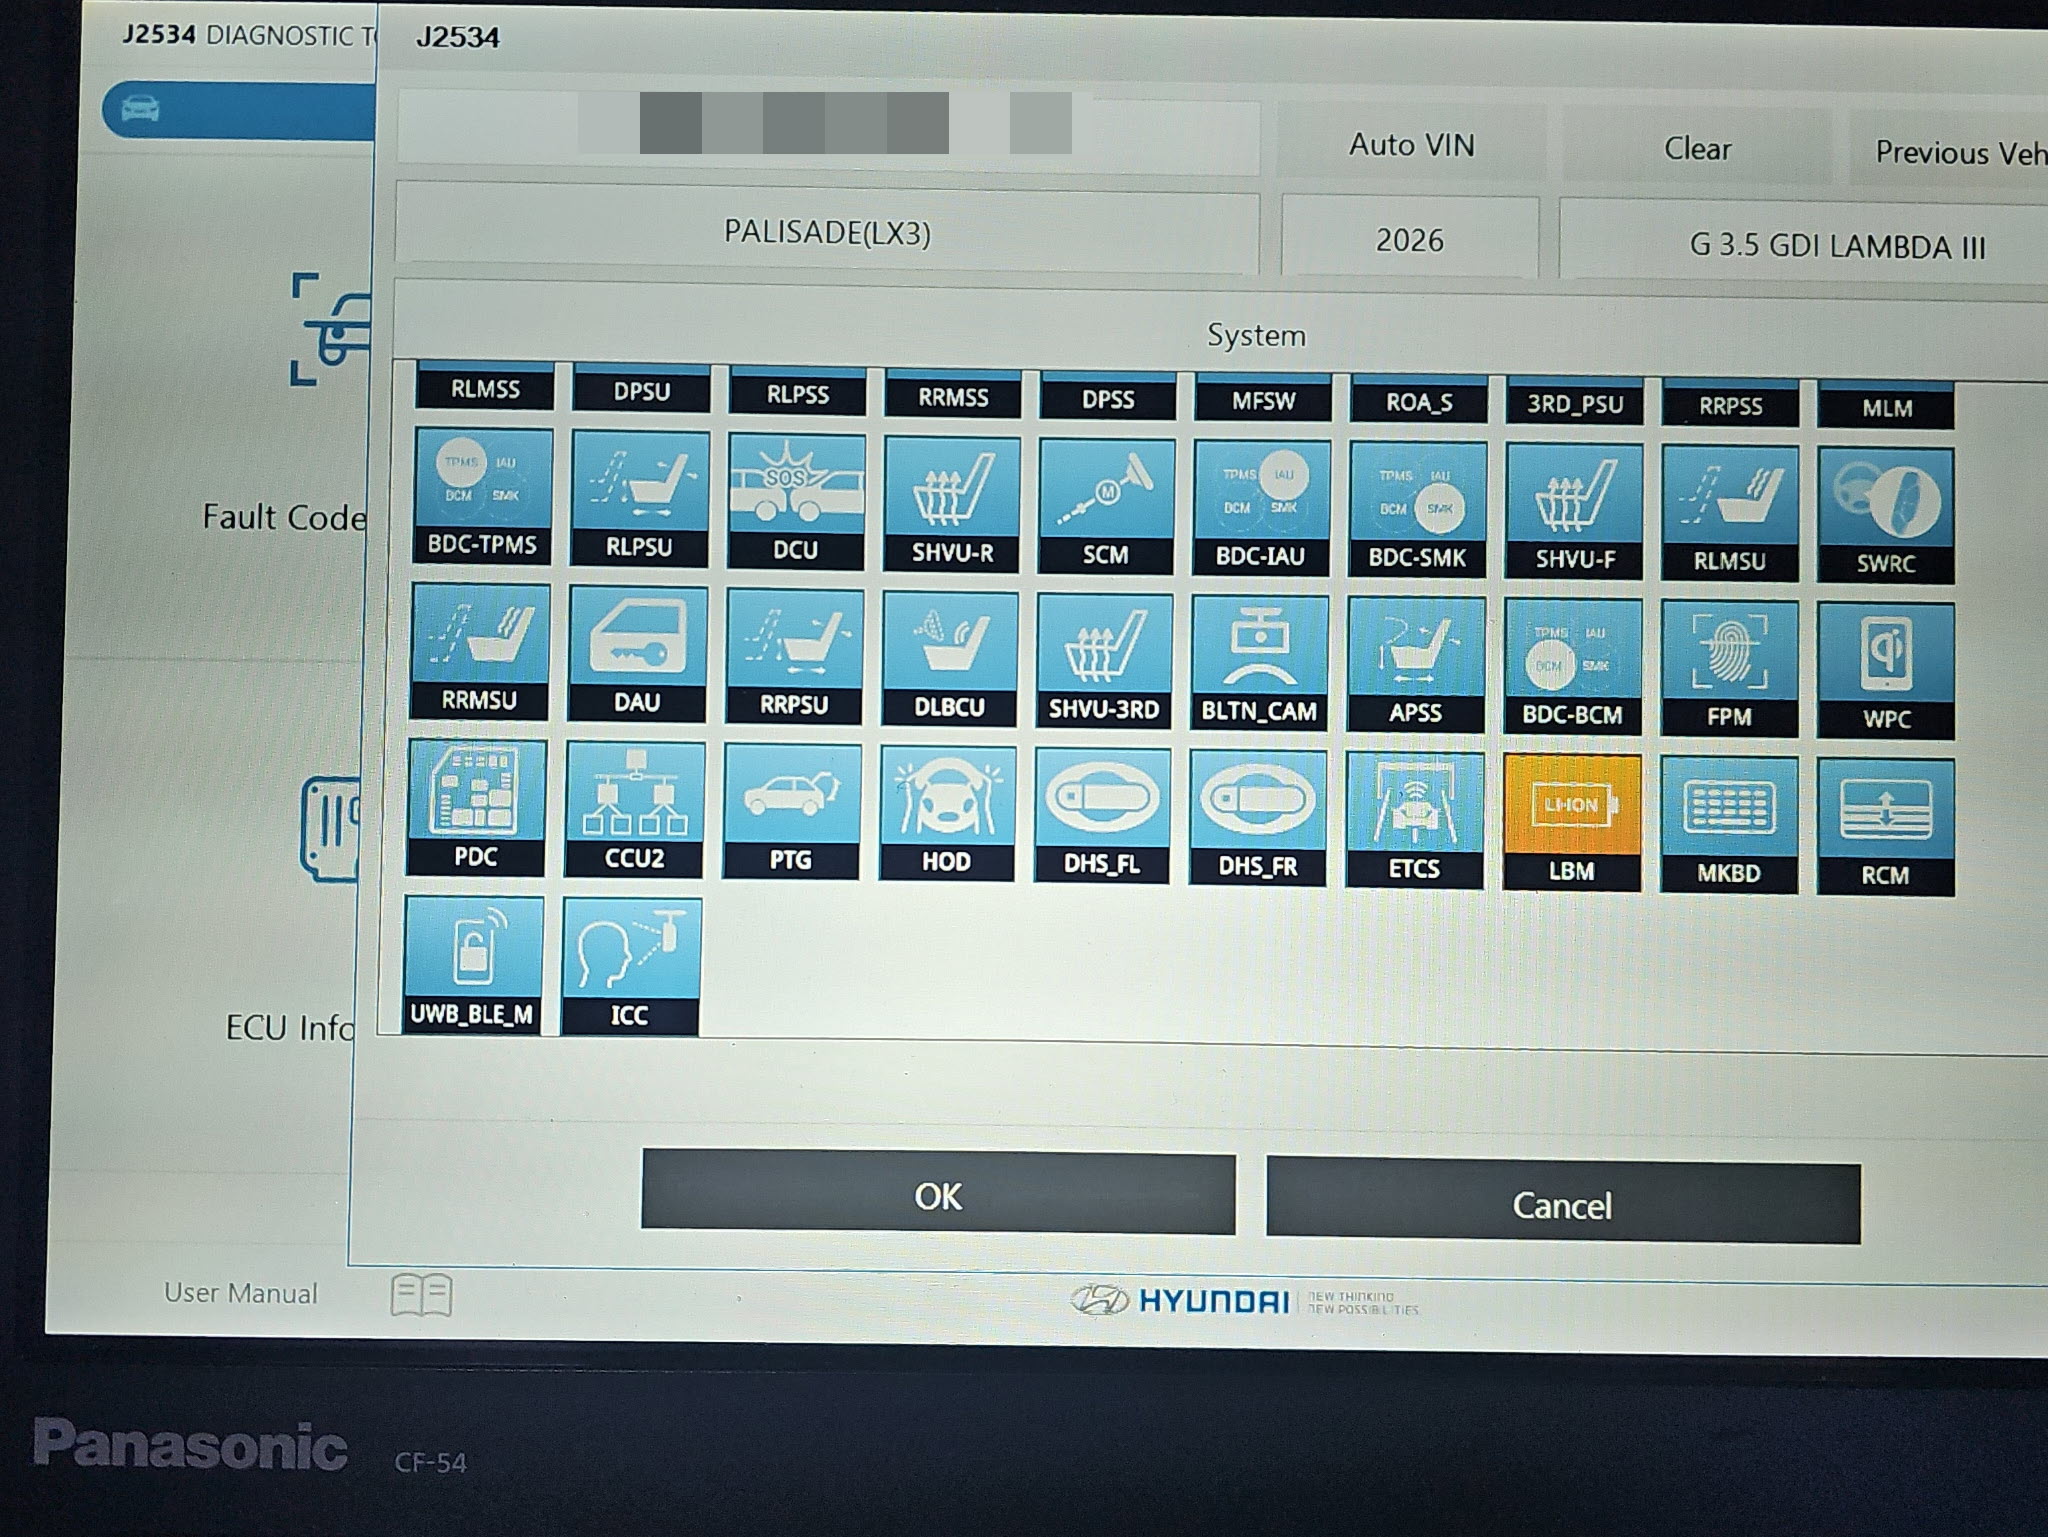The width and height of the screenshot is (2048, 1537).
Task: Select the UWB_BLE_M lock icon
Action: click(x=473, y=965)
